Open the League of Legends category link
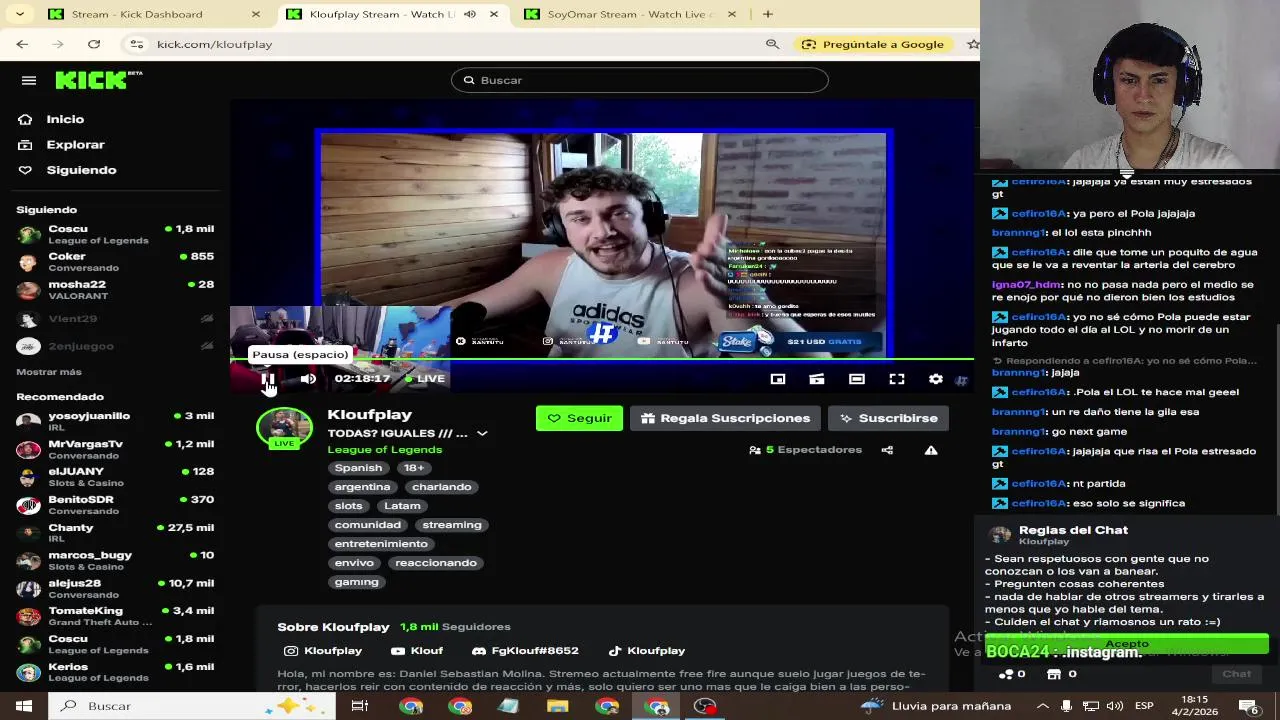This screenshot has height=720, width=1280. point(384,450)
